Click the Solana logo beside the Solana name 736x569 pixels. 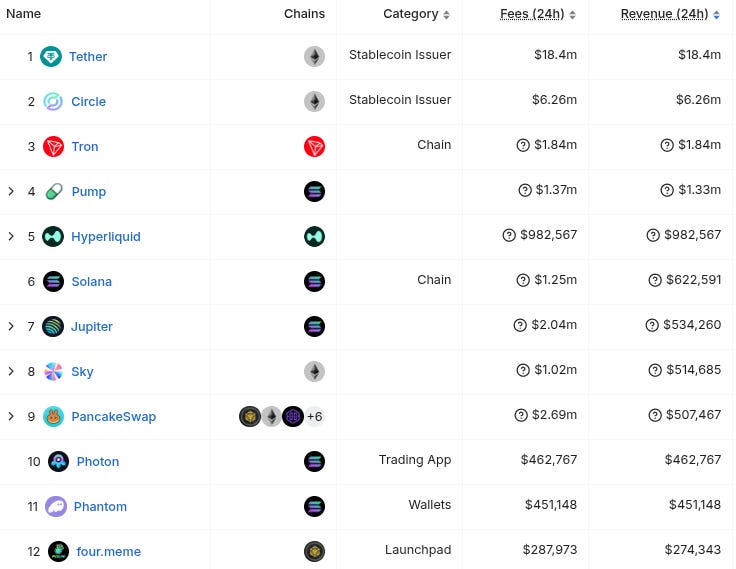pos(54,282)
